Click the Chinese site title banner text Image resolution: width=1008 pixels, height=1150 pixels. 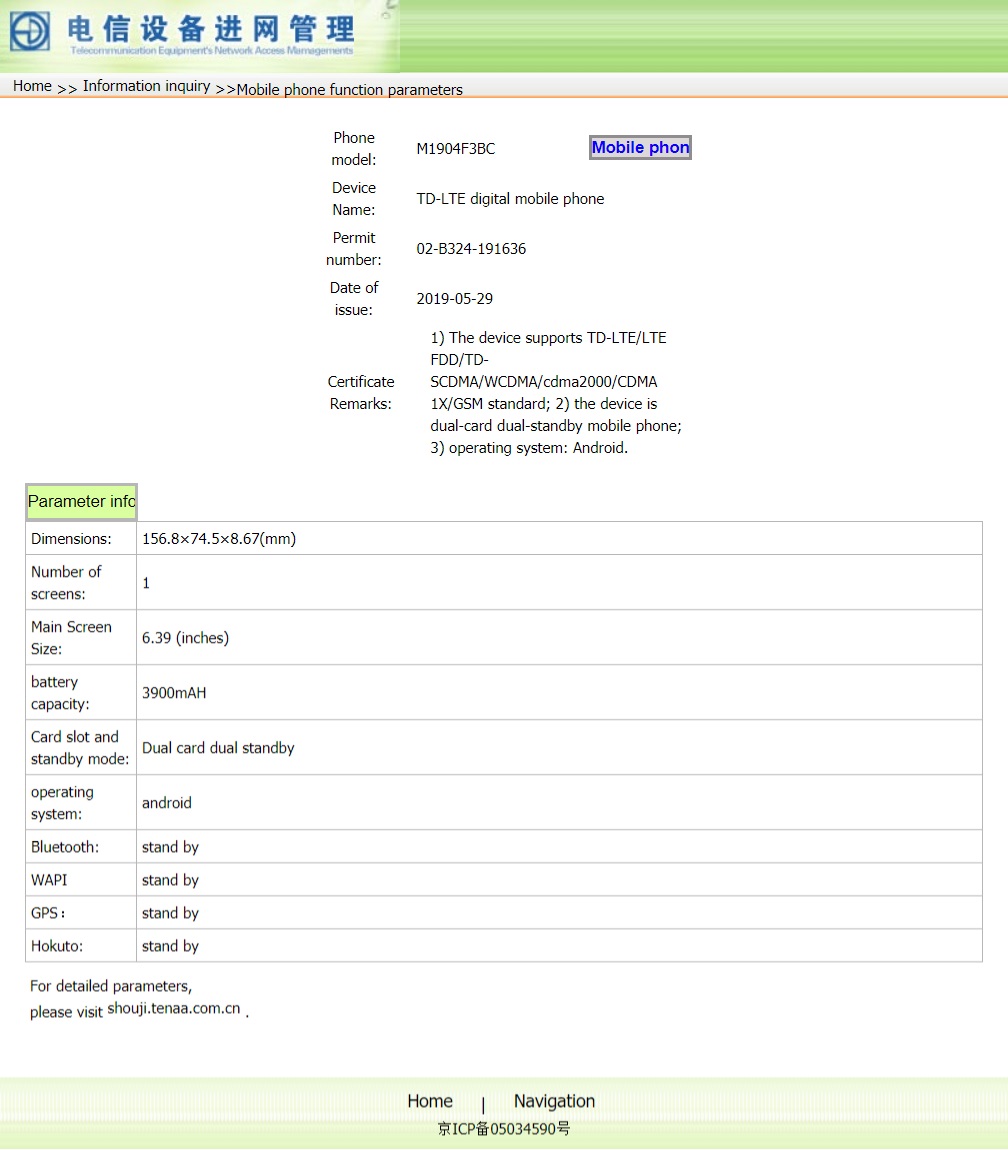(211, 32)
